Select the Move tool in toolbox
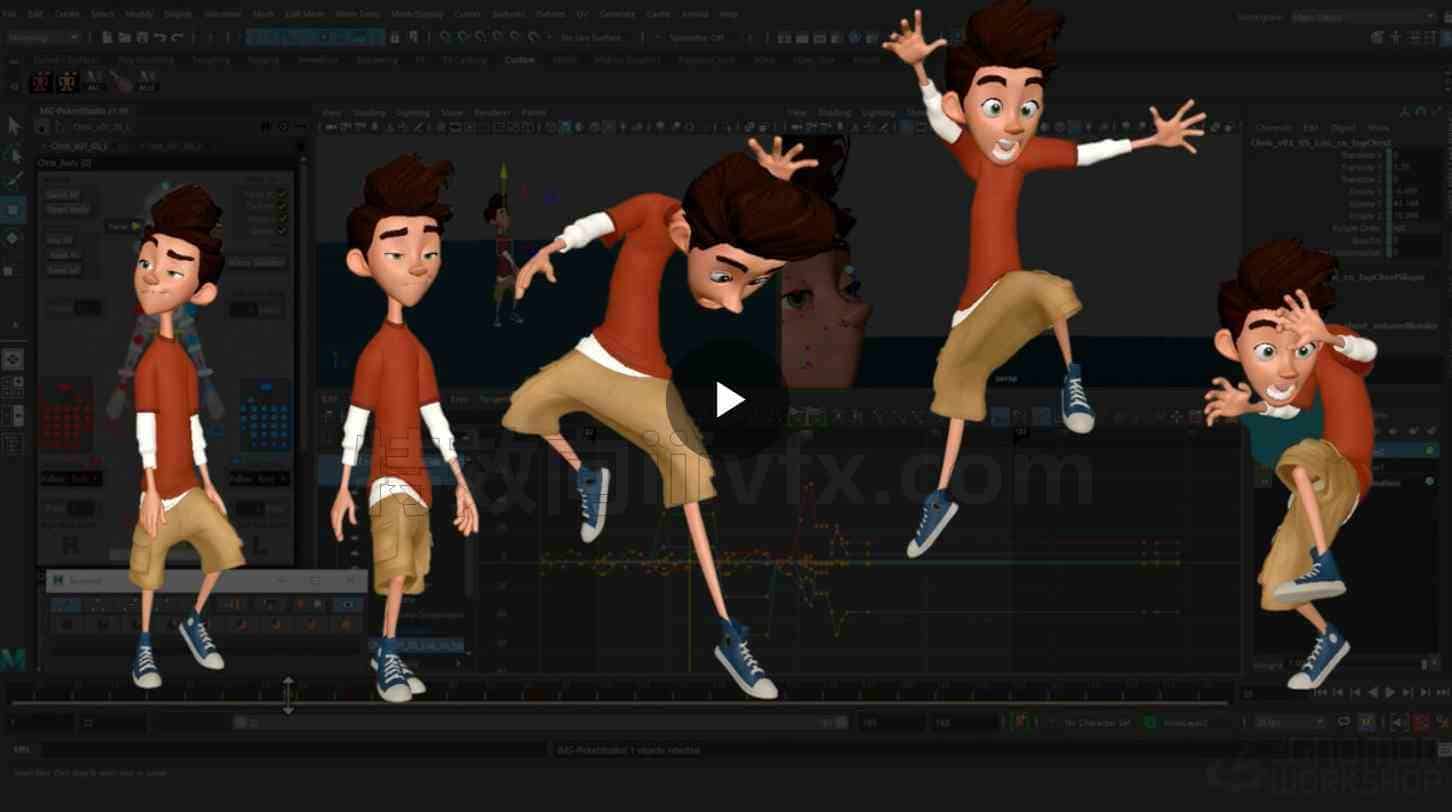Screen dimensions: 1452x812 13,210
